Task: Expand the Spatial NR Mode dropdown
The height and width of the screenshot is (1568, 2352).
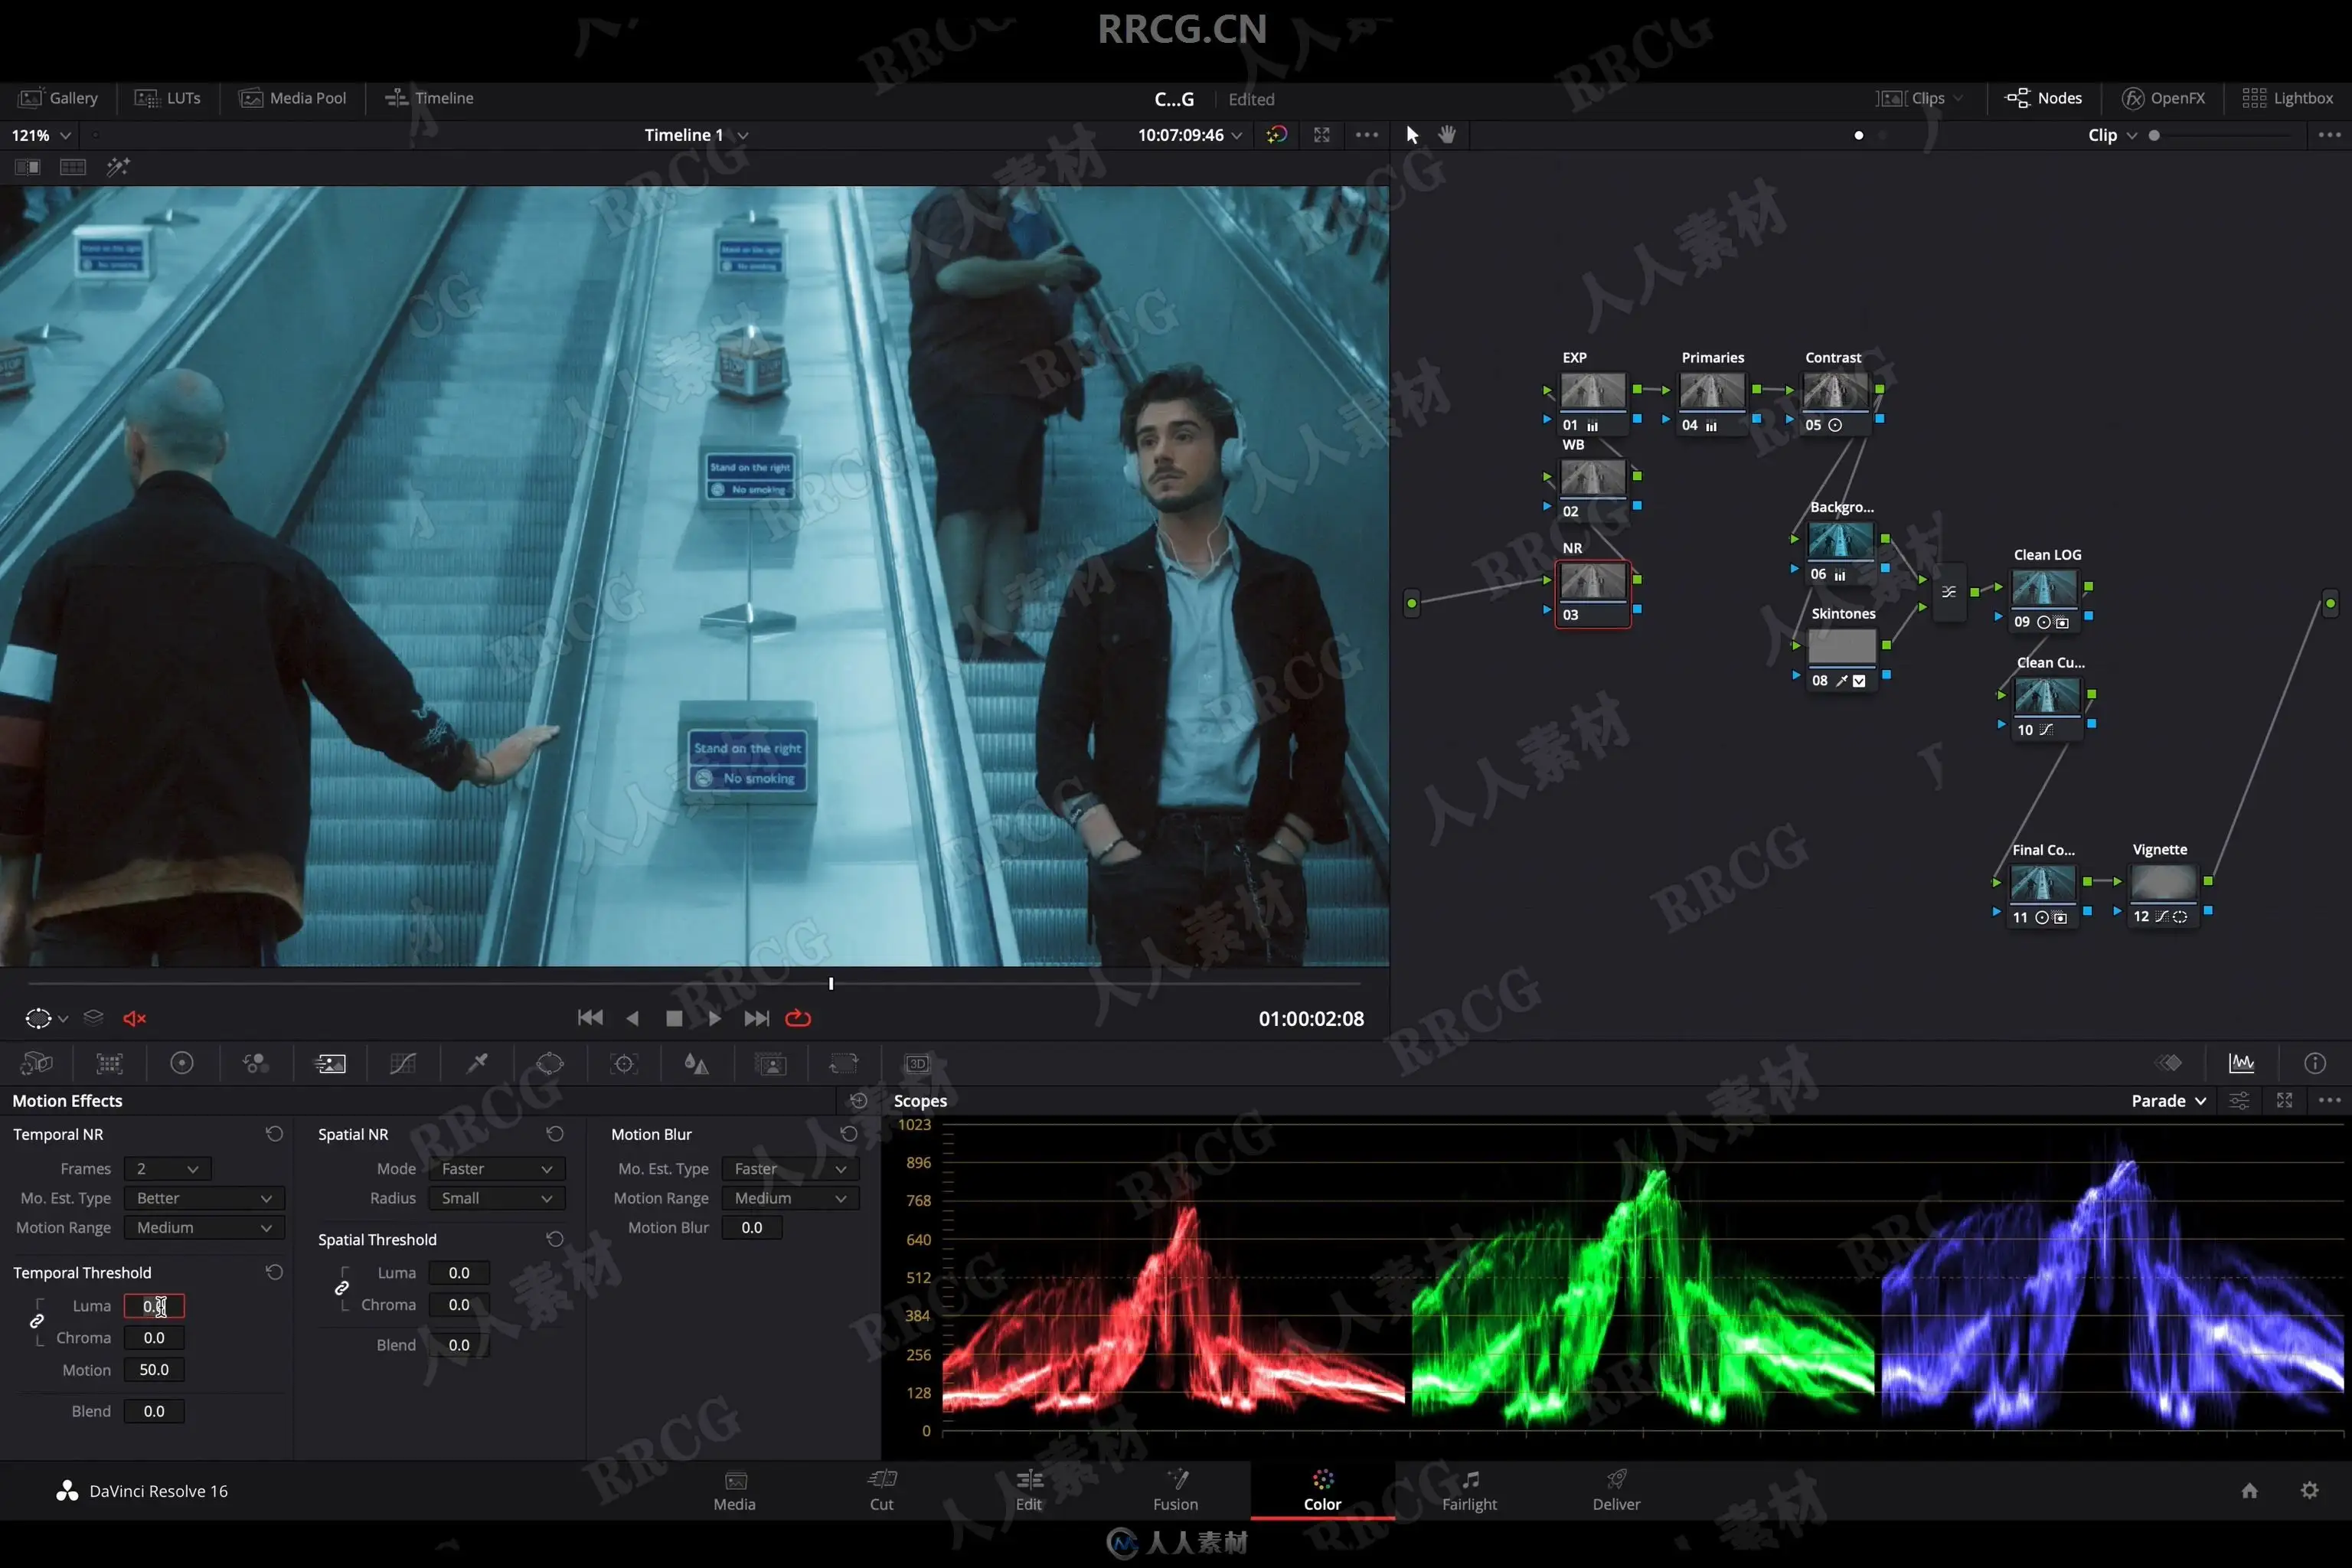Action: (x=496, y=1168)
